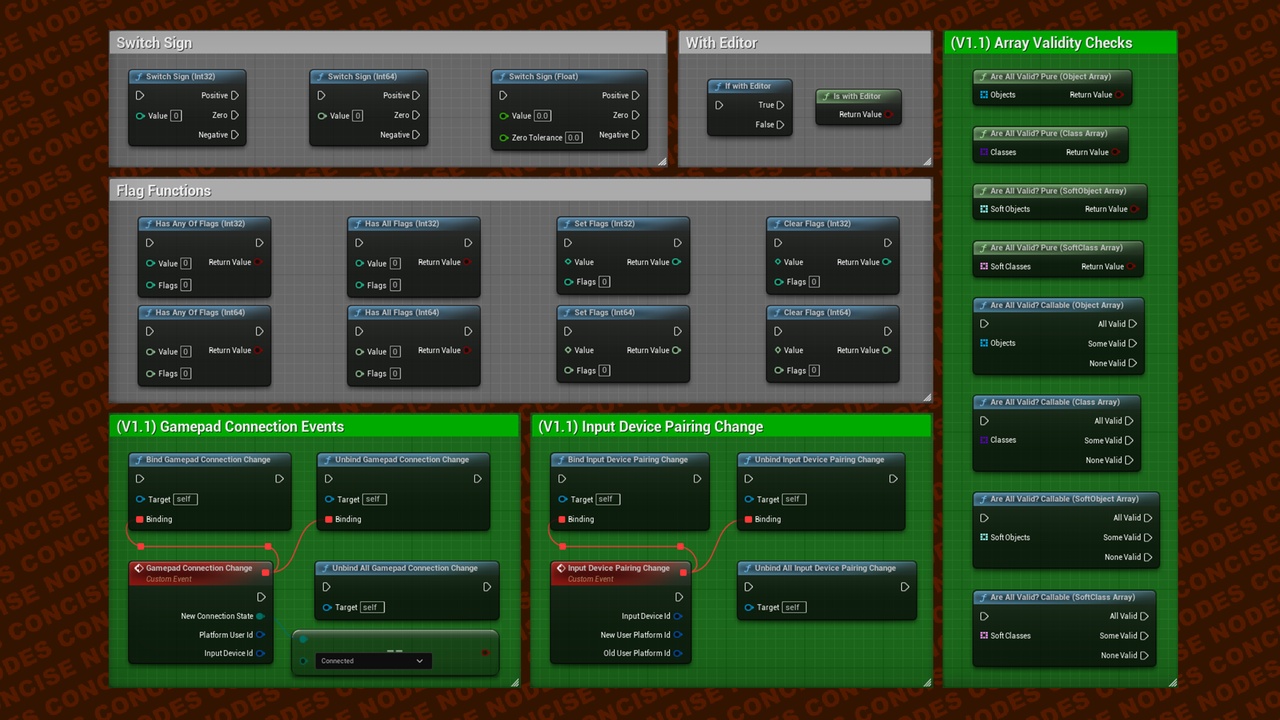Click the Positive exec pin on Switch Sign (Int32)
1280x720 pixels.
[235, 96]
